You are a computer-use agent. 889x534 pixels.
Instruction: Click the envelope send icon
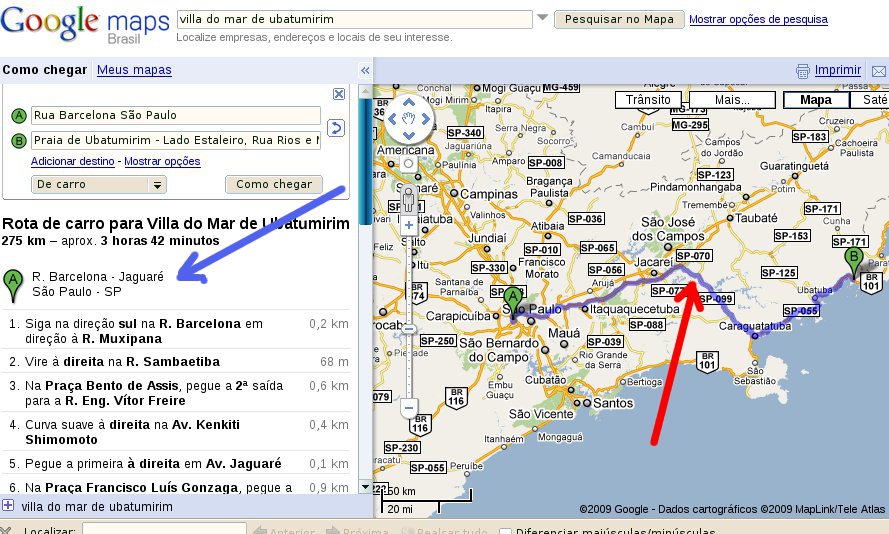(878, 71)
